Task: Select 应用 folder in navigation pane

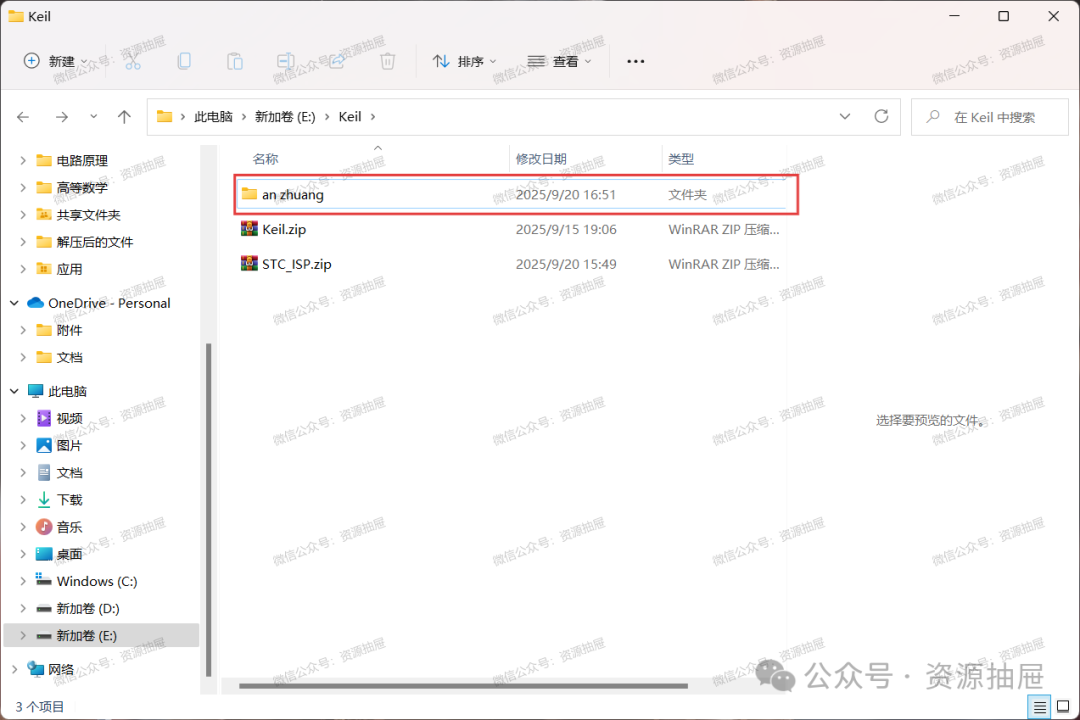Action: (x=69, y=269)
